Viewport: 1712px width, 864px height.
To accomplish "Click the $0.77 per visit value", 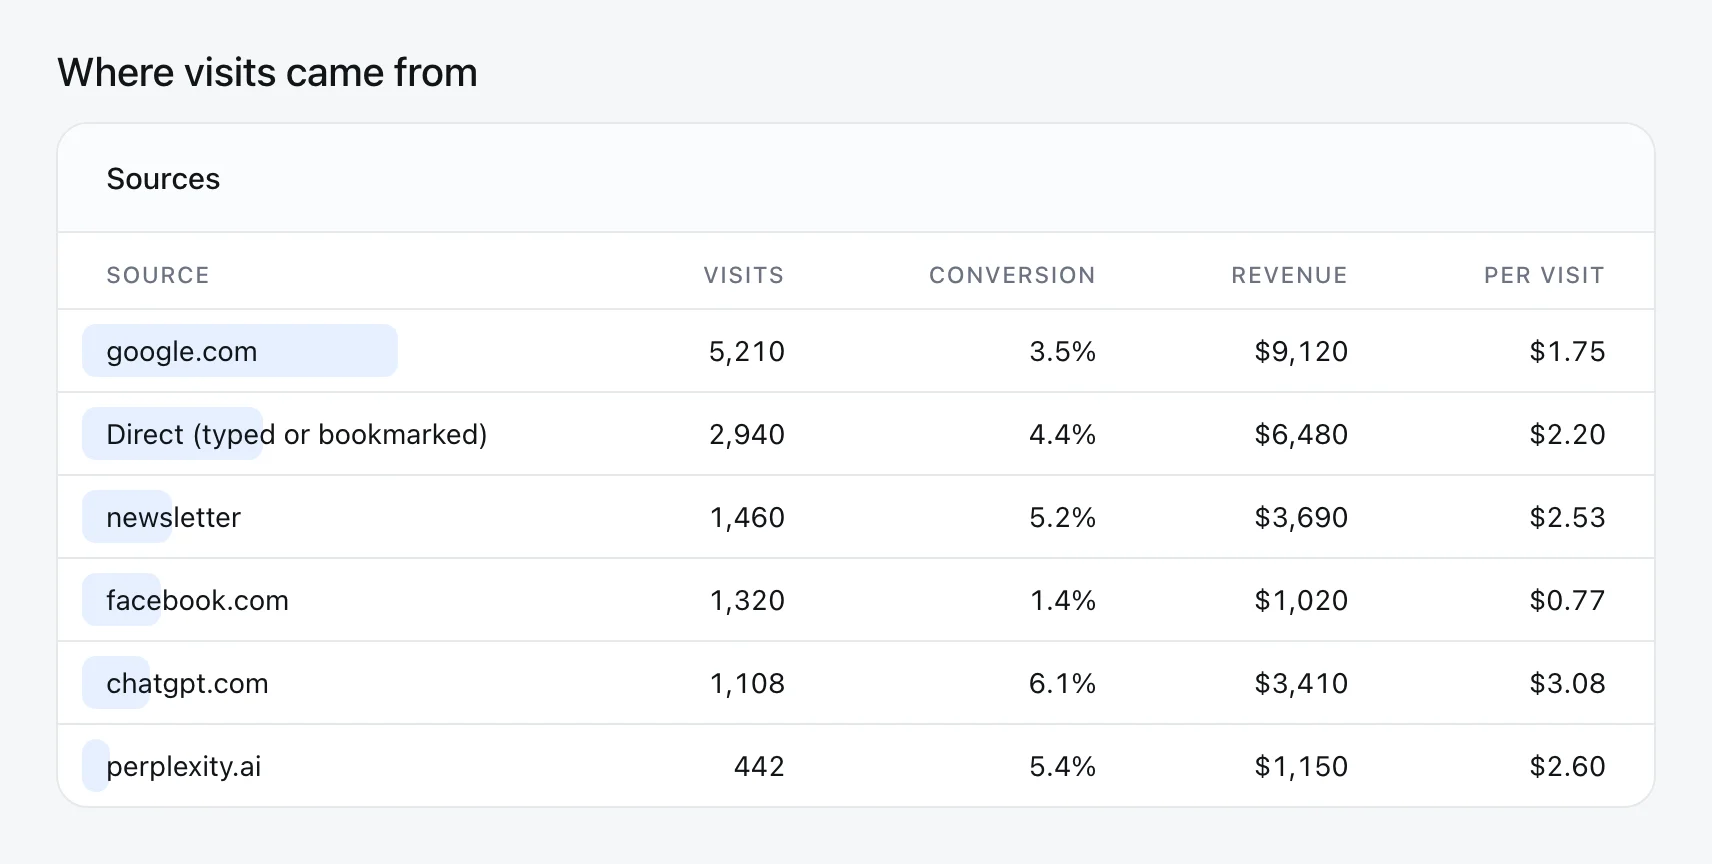I will 1567,600.
